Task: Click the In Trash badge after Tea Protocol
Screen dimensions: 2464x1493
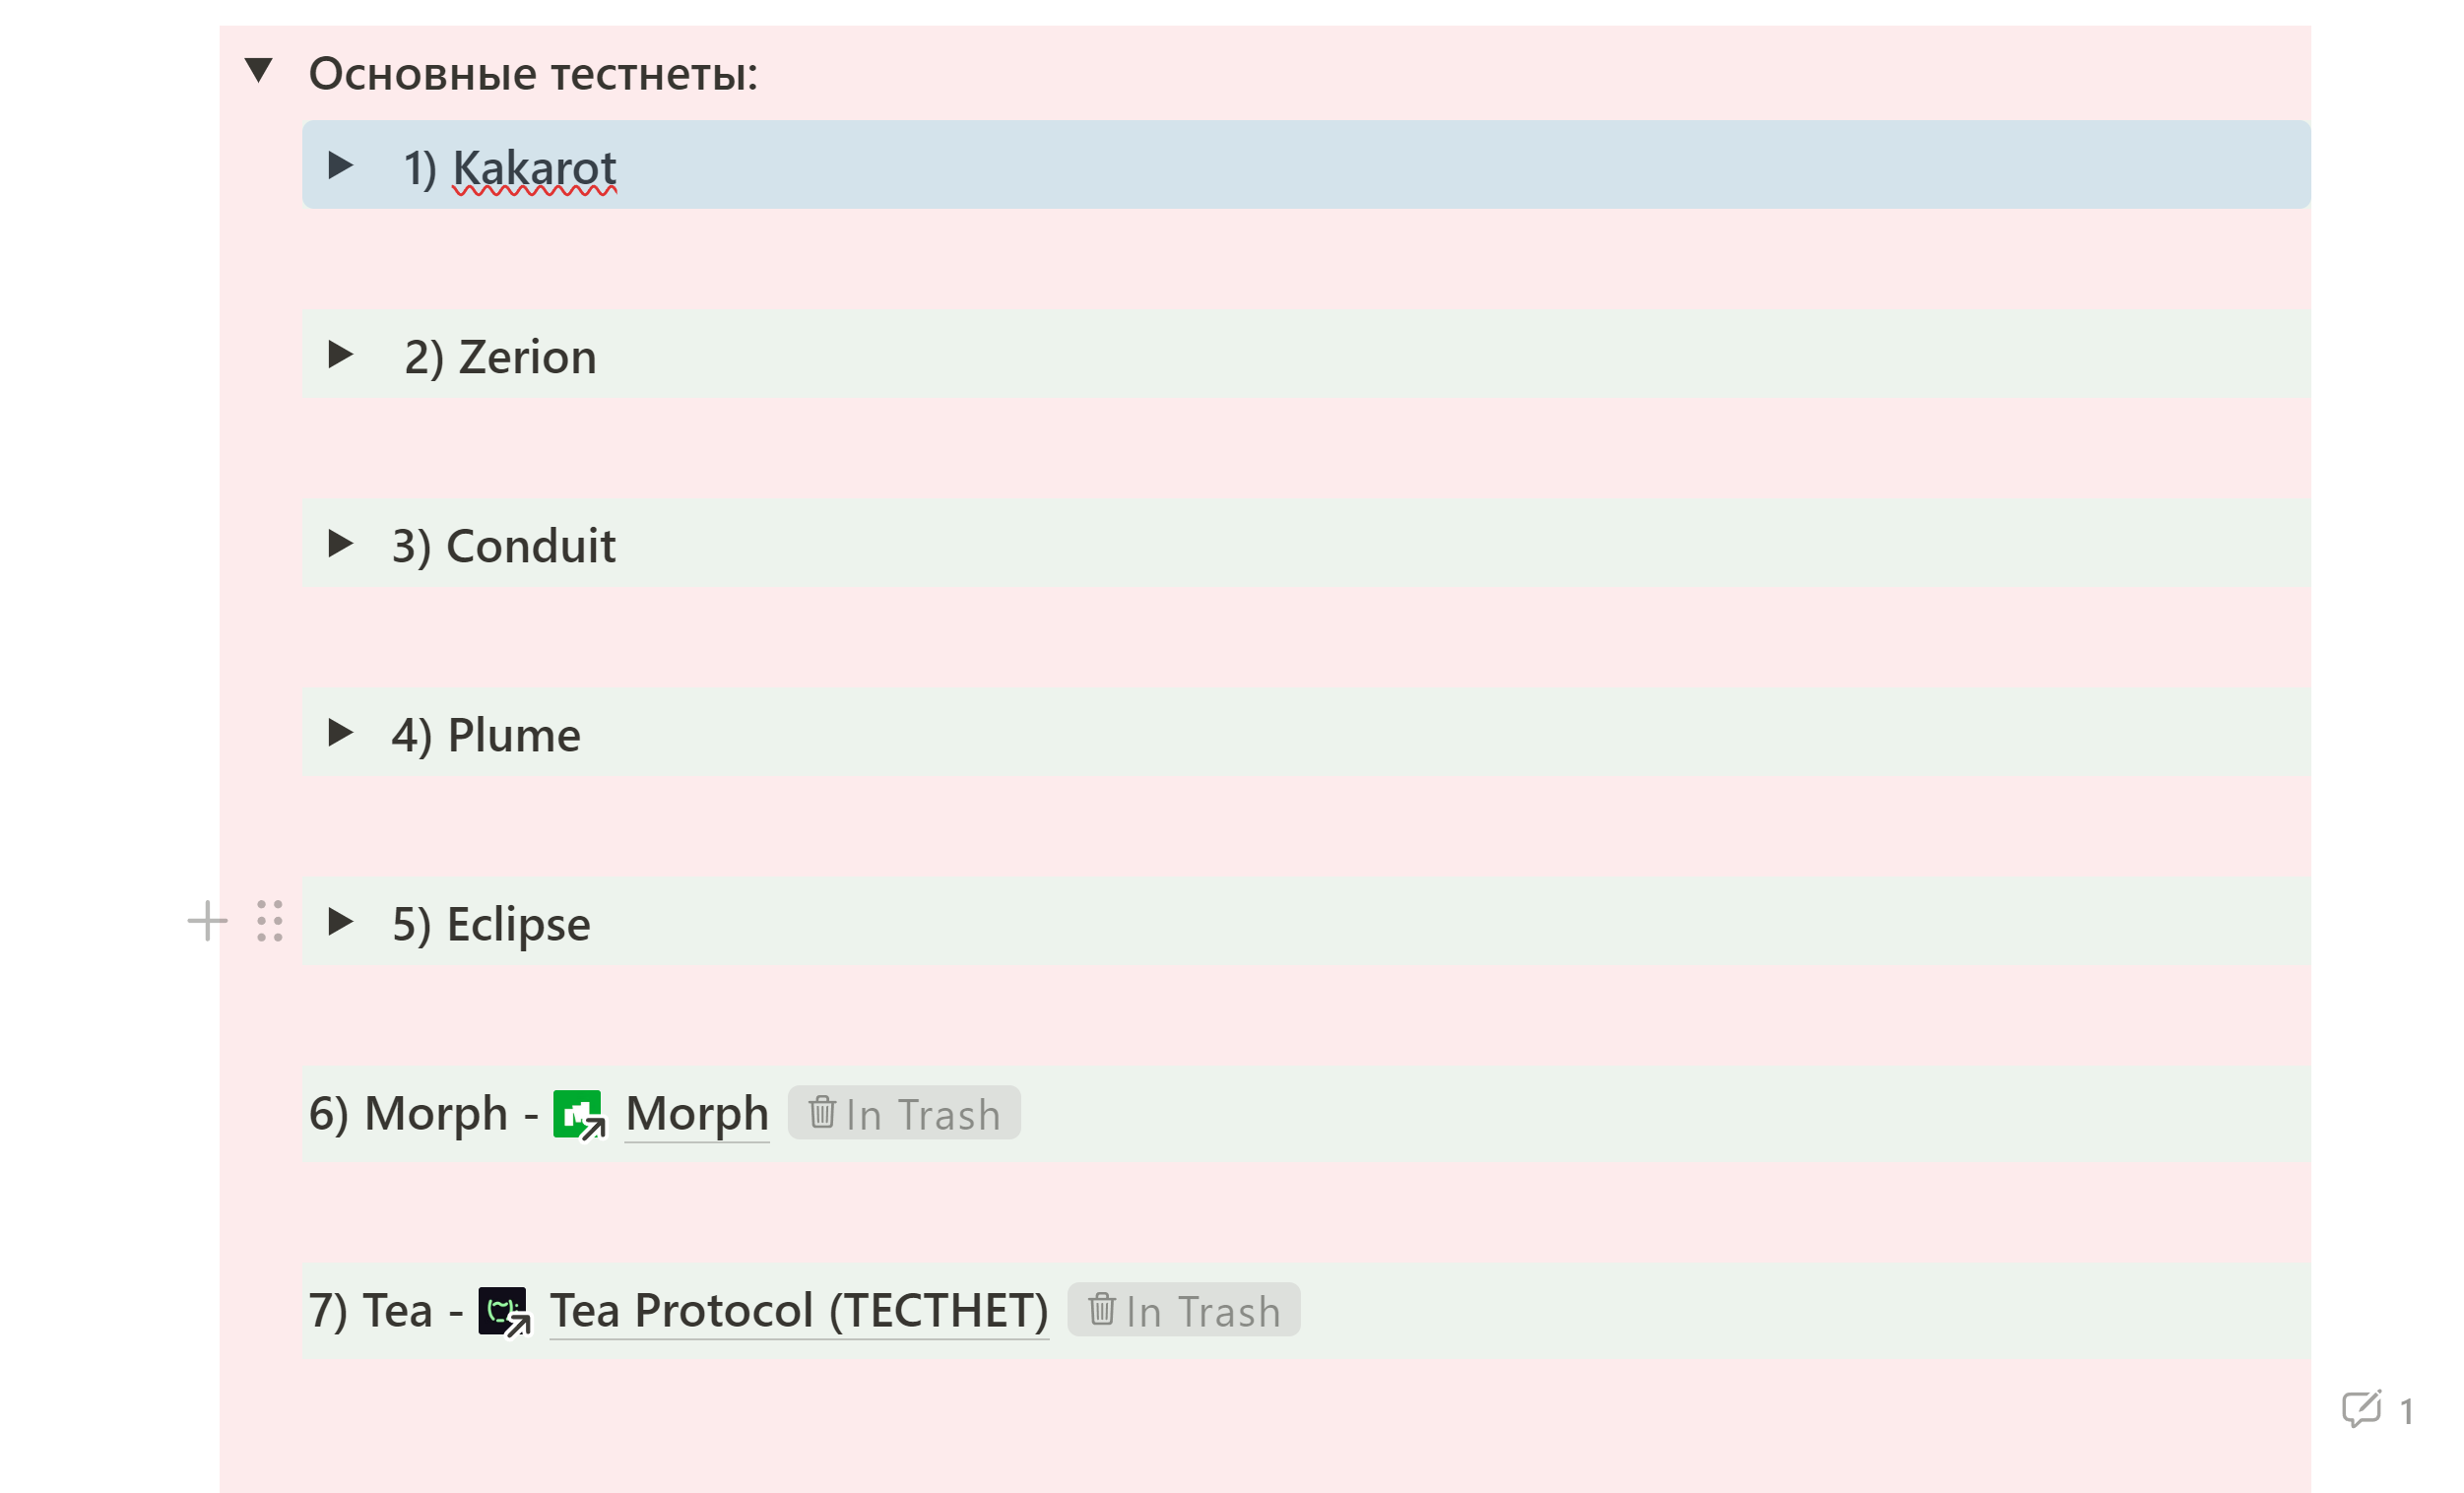Action: [1184, 1310]
